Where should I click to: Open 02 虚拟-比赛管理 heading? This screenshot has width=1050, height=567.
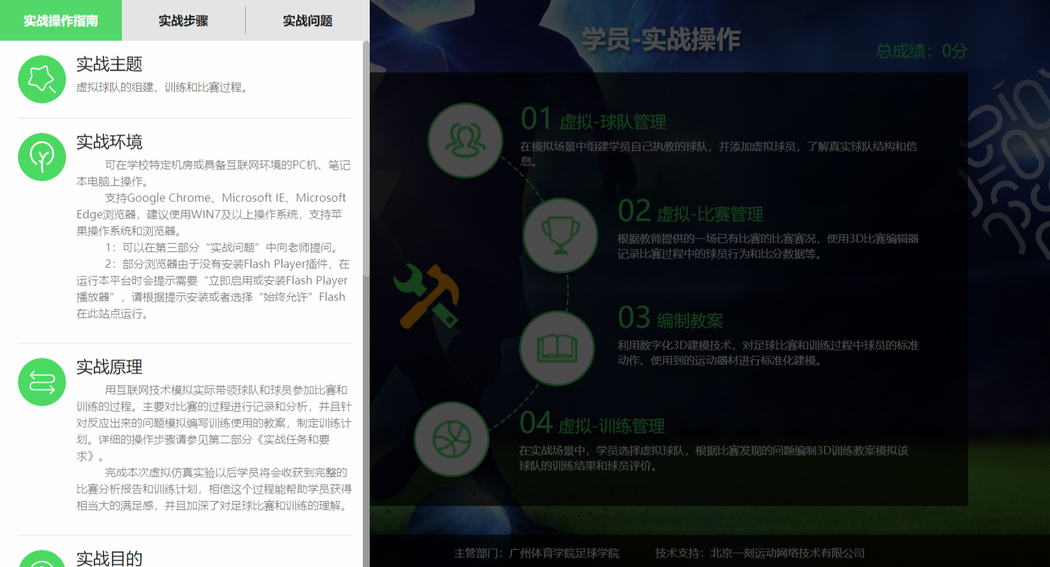690,212
